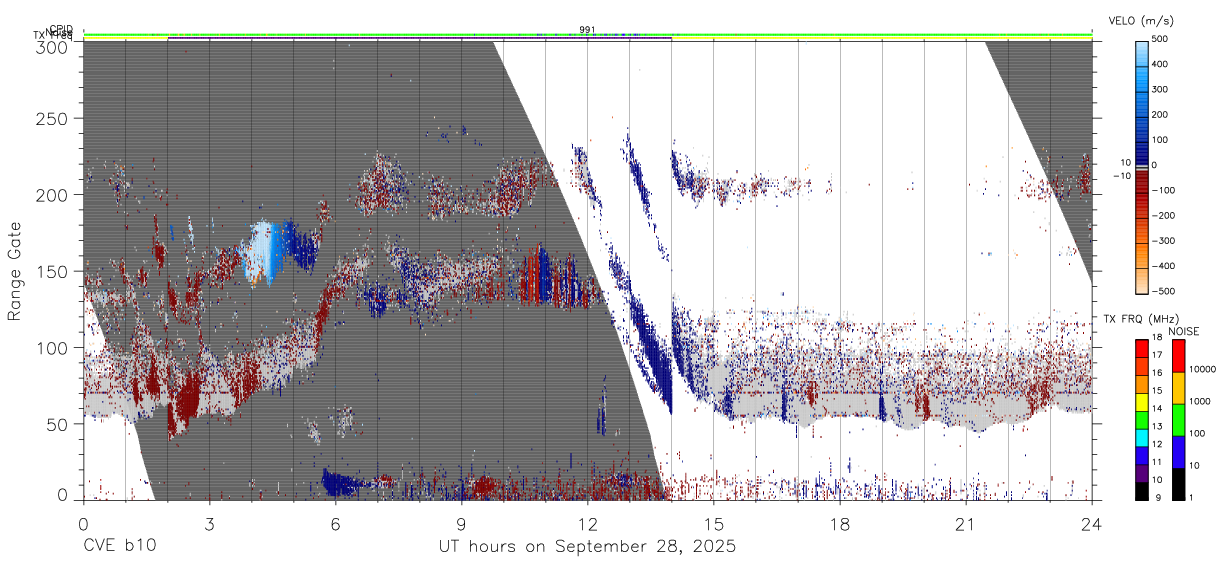This screenshot has width=1228, height=567.
Task: Click the '10000' noise legend value
Action: pyautogui.click(x=1203, y=368)
